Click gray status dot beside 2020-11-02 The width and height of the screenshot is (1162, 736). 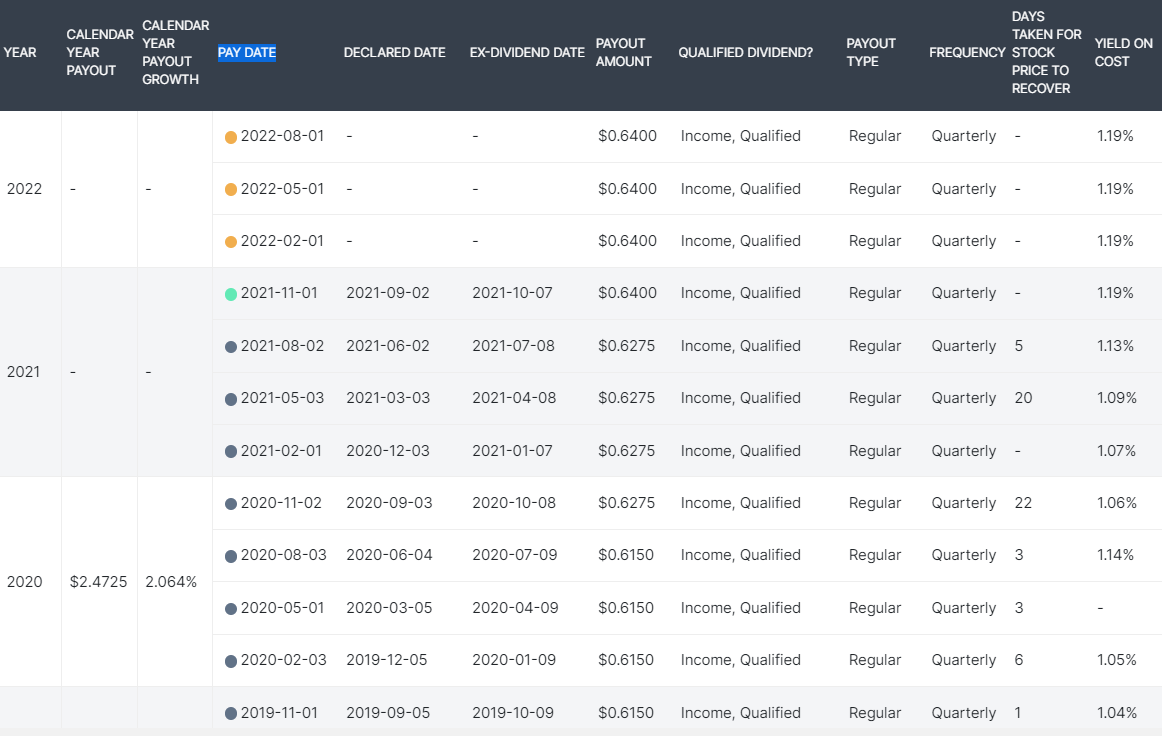click(x=230, y=504)
